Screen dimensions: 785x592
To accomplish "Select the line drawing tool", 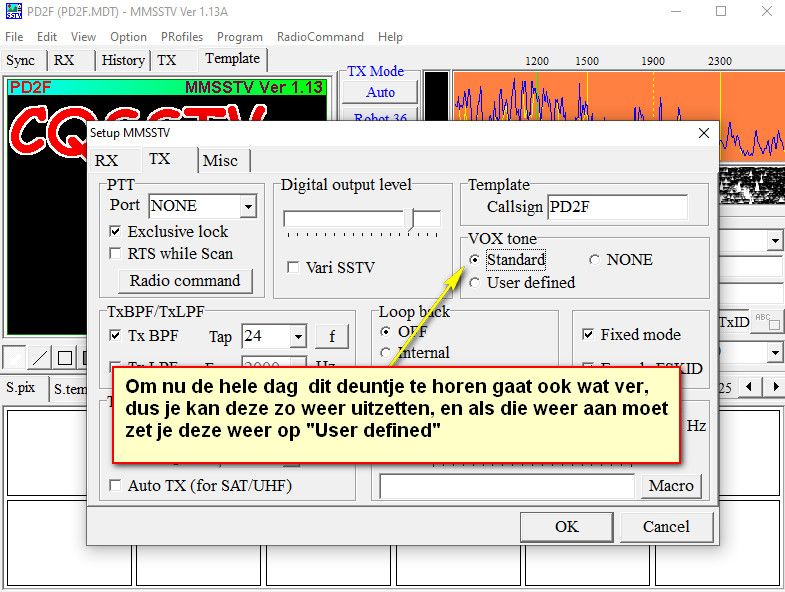I will point(40,358).
